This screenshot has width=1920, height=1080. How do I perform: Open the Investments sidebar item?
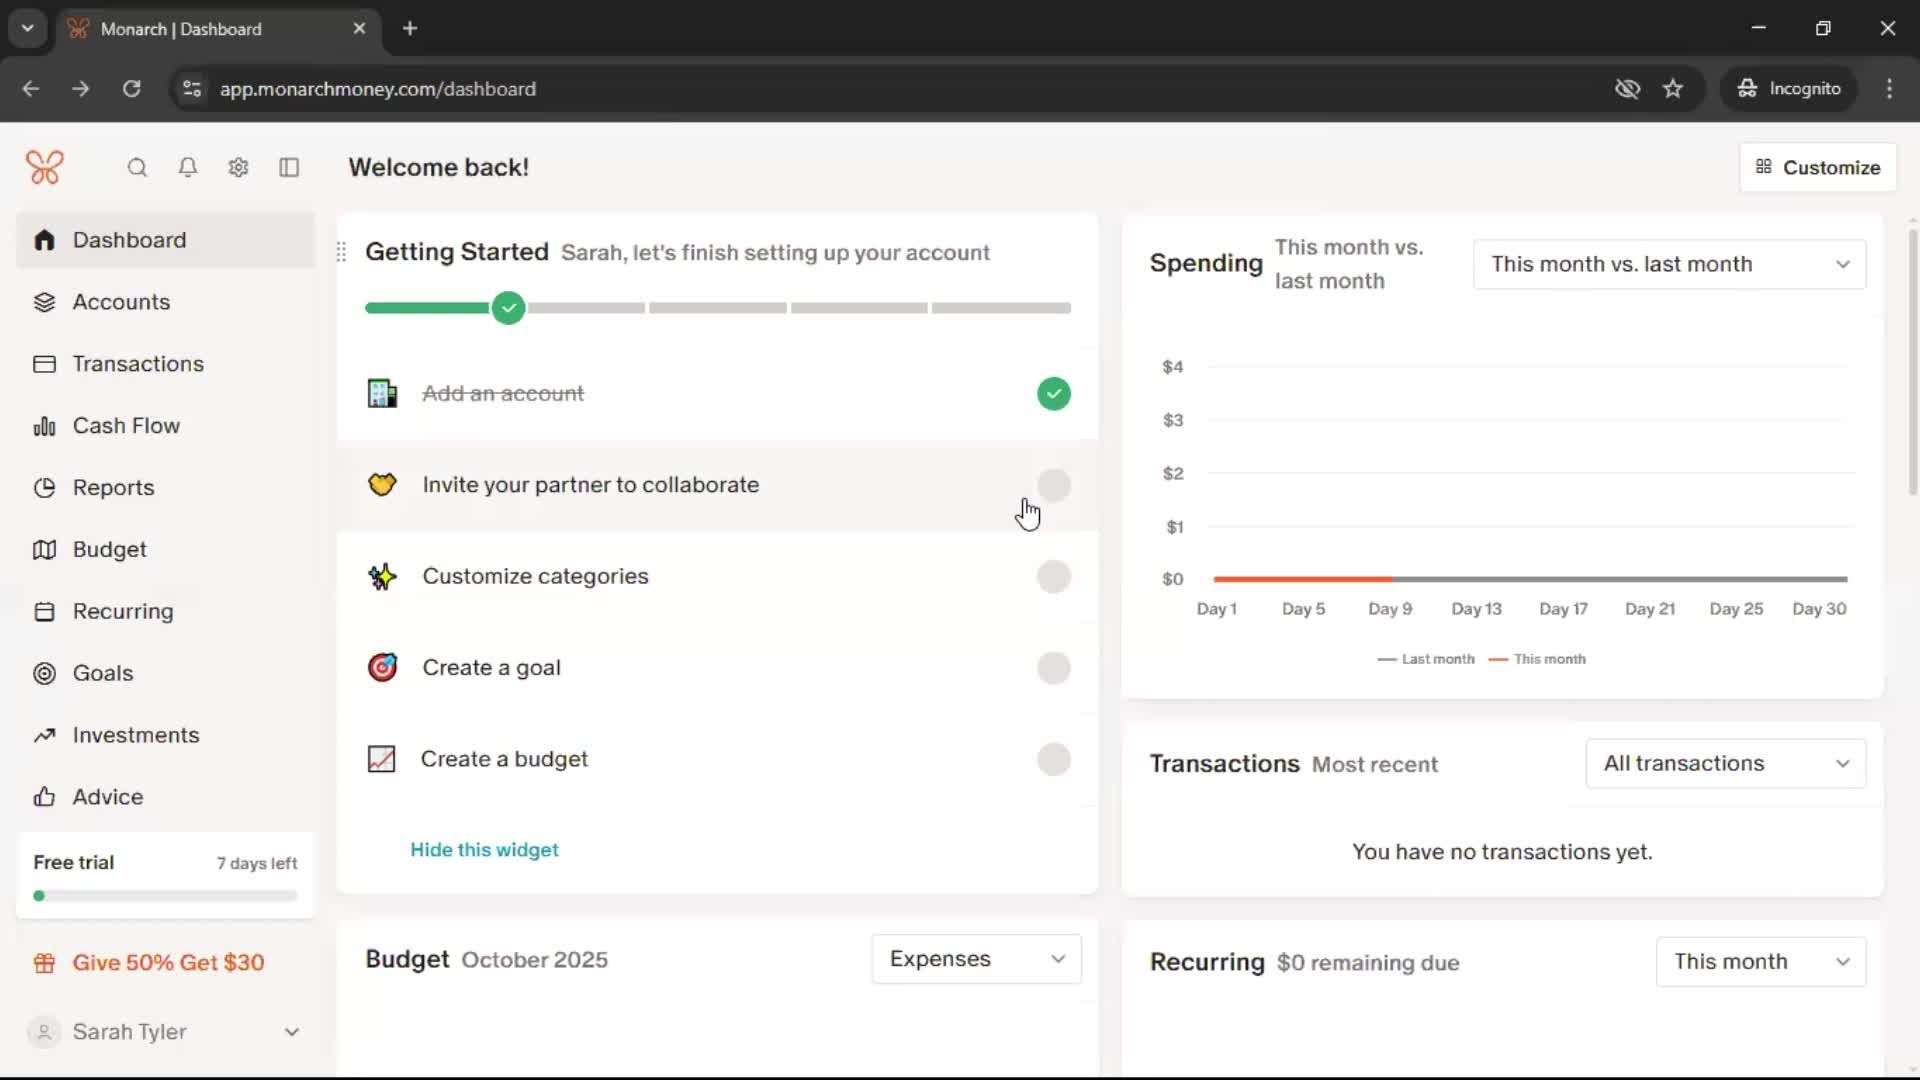[136, 735]
